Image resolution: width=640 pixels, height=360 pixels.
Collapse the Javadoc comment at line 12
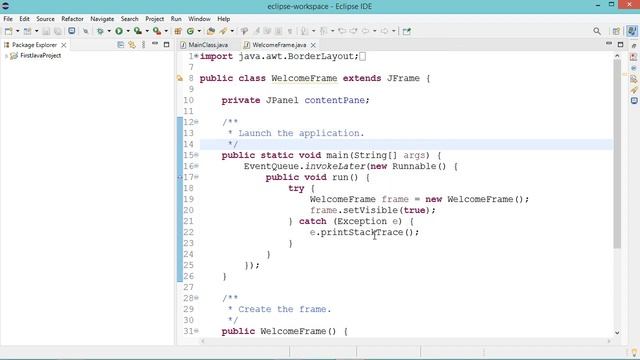[196, 122]
